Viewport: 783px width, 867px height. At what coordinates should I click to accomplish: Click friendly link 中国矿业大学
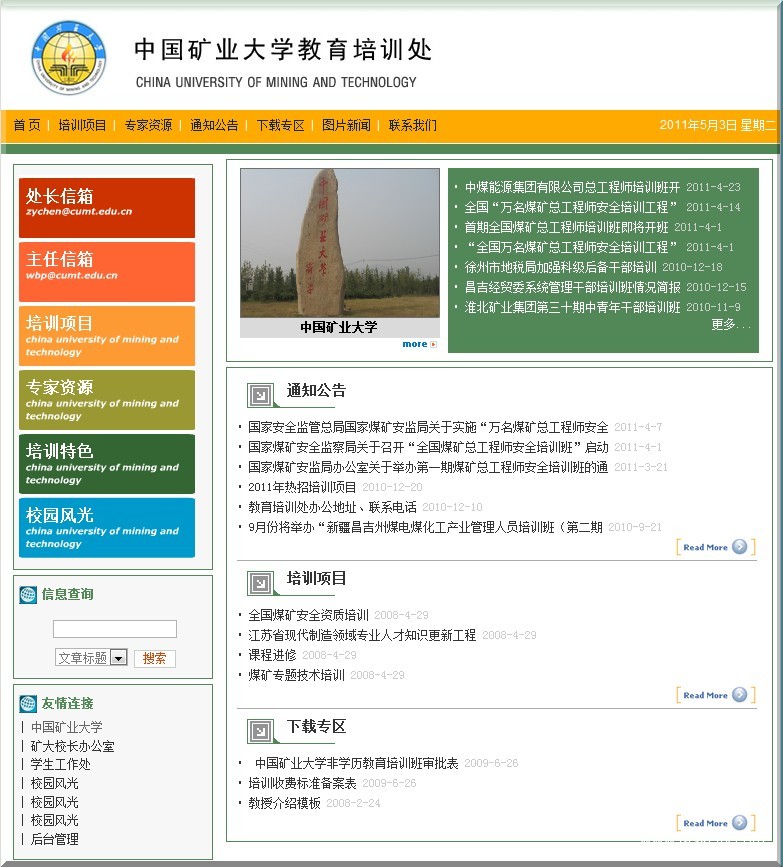pyautogui.click(x=66, y=727)
